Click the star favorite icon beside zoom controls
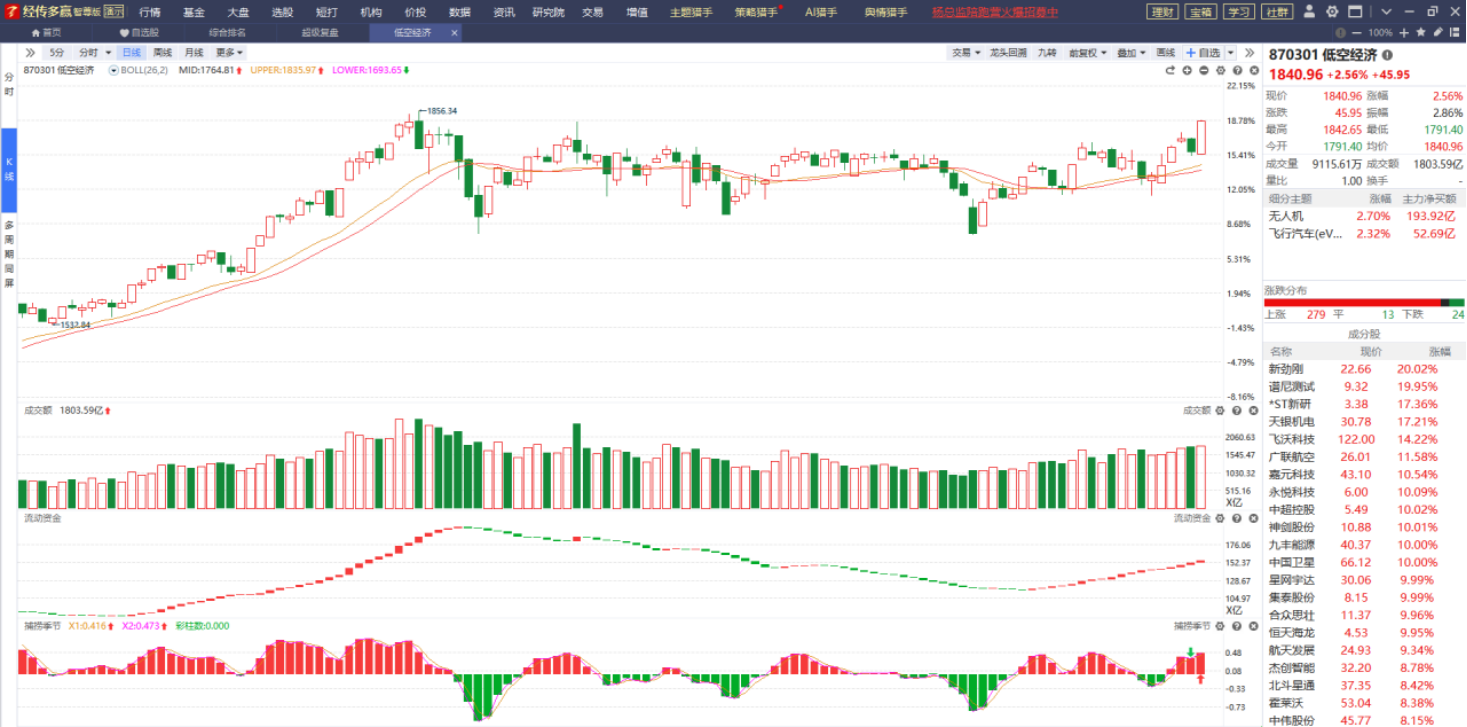1467x727 pixels. click(x=1421, y=32)
